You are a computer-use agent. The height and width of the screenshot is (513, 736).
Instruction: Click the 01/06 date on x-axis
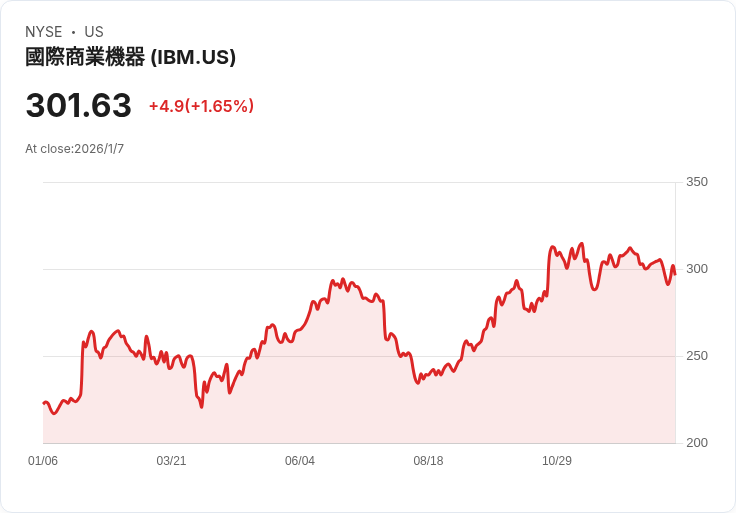(43, 461)
